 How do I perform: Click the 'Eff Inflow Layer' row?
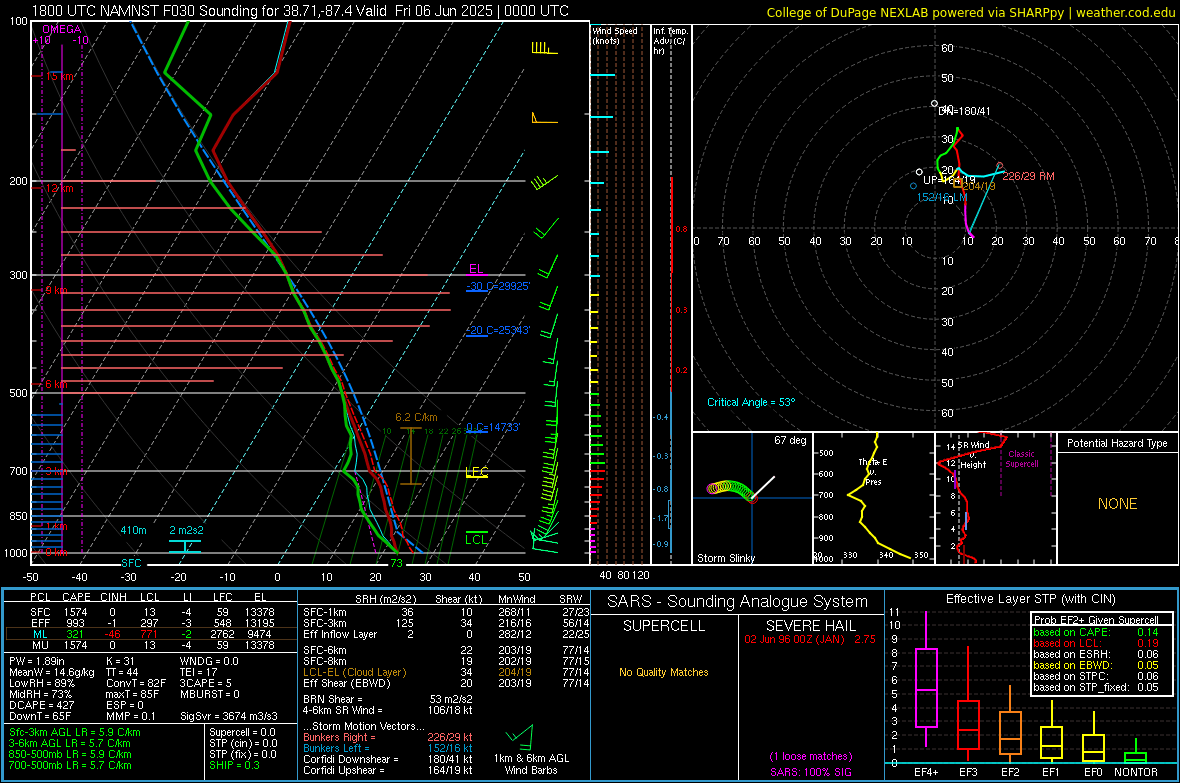pos(446,634)
